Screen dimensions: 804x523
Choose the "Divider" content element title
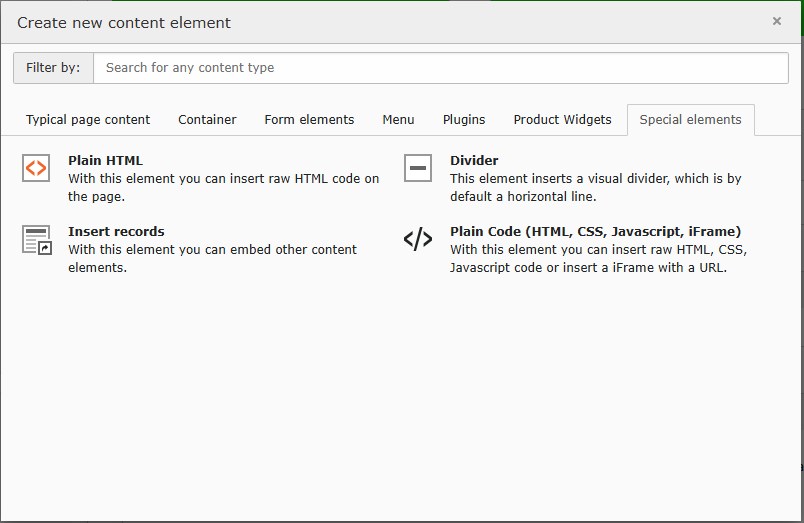point(474,160)
